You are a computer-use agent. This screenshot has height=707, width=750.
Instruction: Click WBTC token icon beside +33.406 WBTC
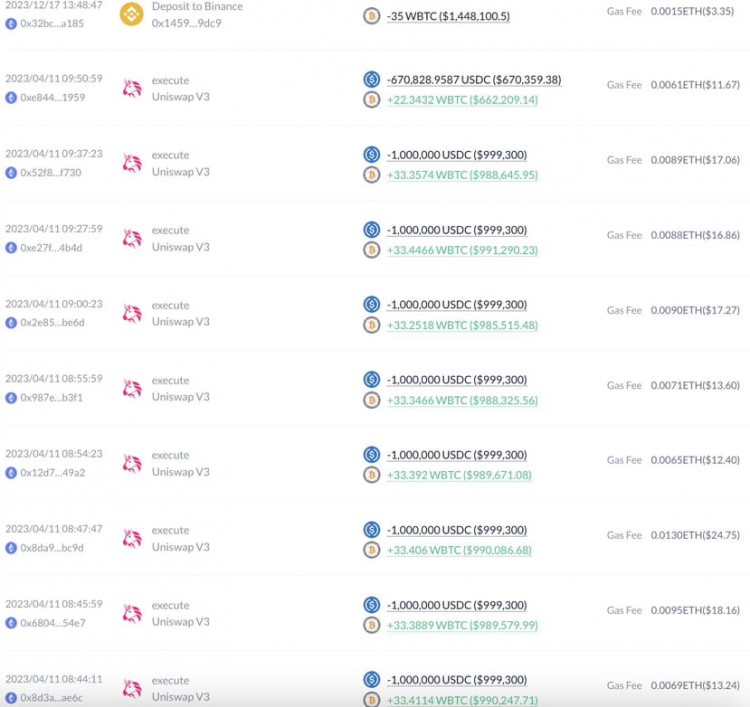pos(372,550)
